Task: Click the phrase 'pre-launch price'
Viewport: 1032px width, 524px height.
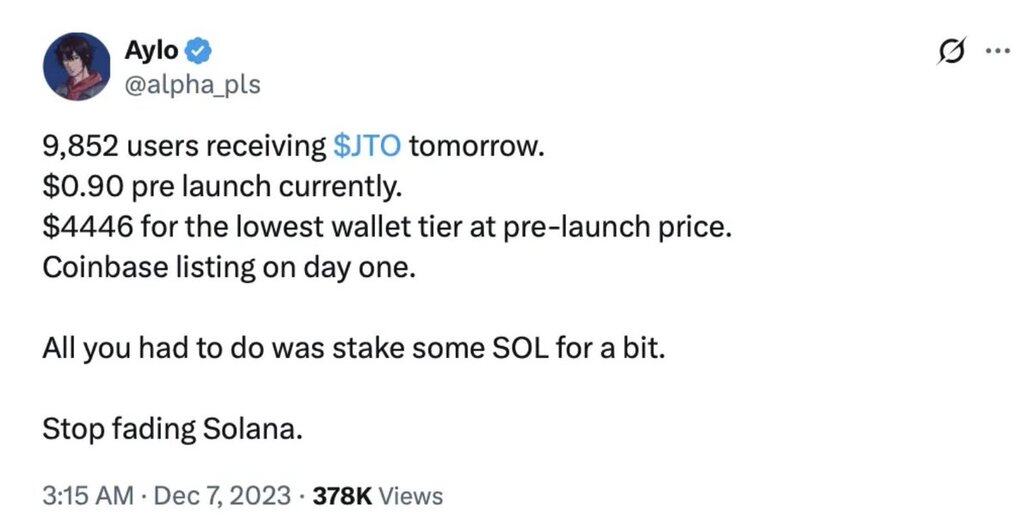Action: pos(617,227)
